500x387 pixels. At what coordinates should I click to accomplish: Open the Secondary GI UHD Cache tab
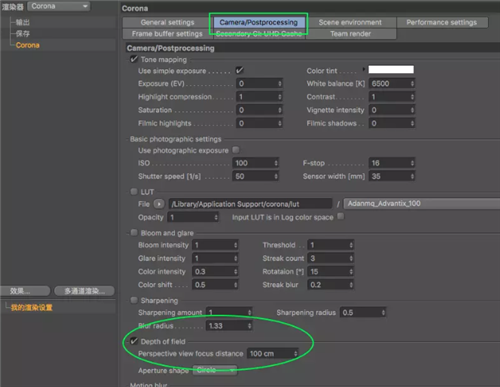259,34
